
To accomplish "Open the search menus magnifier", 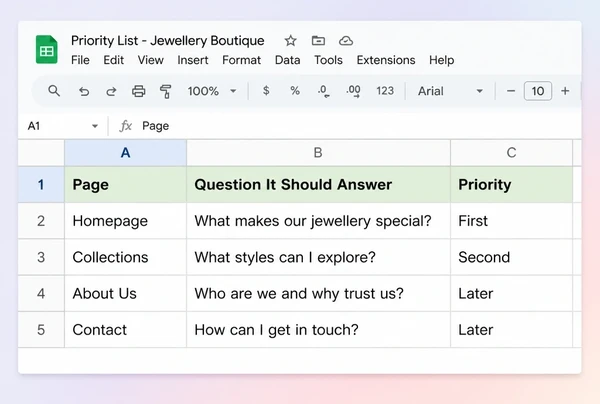I will [x=54, y=91].
